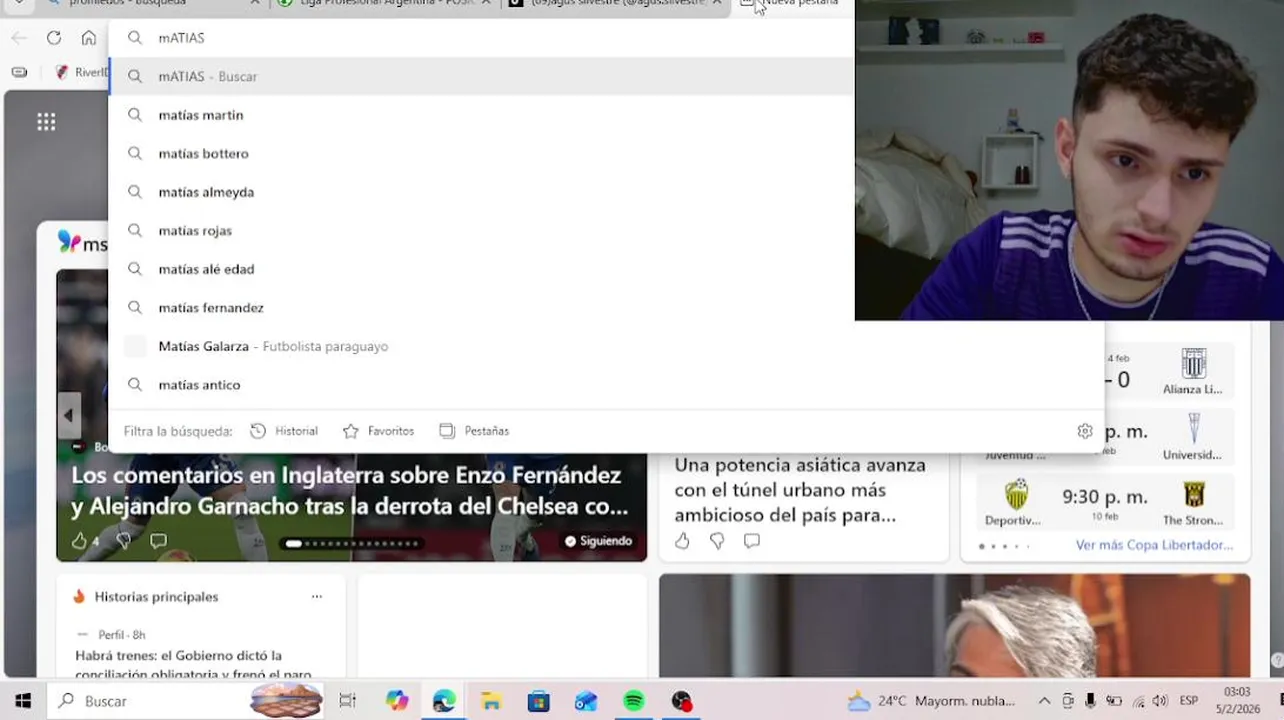This screenshot has height=720, width=1284.
Task: Show hidden system tray icons
Action: pos(1044,701)
